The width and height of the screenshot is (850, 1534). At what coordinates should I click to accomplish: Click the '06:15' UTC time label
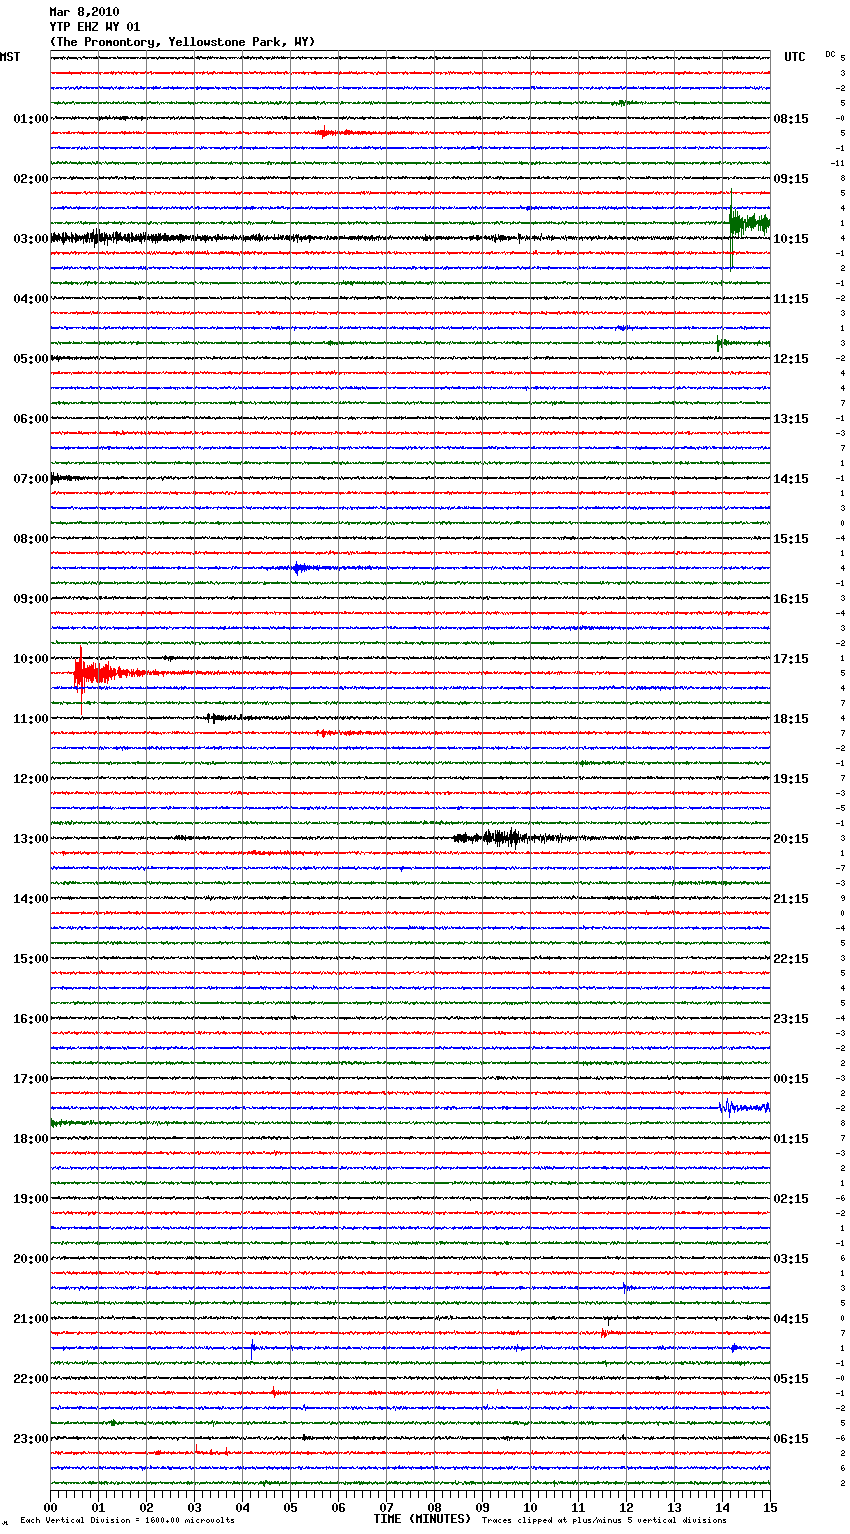[x=791, y=1439]
